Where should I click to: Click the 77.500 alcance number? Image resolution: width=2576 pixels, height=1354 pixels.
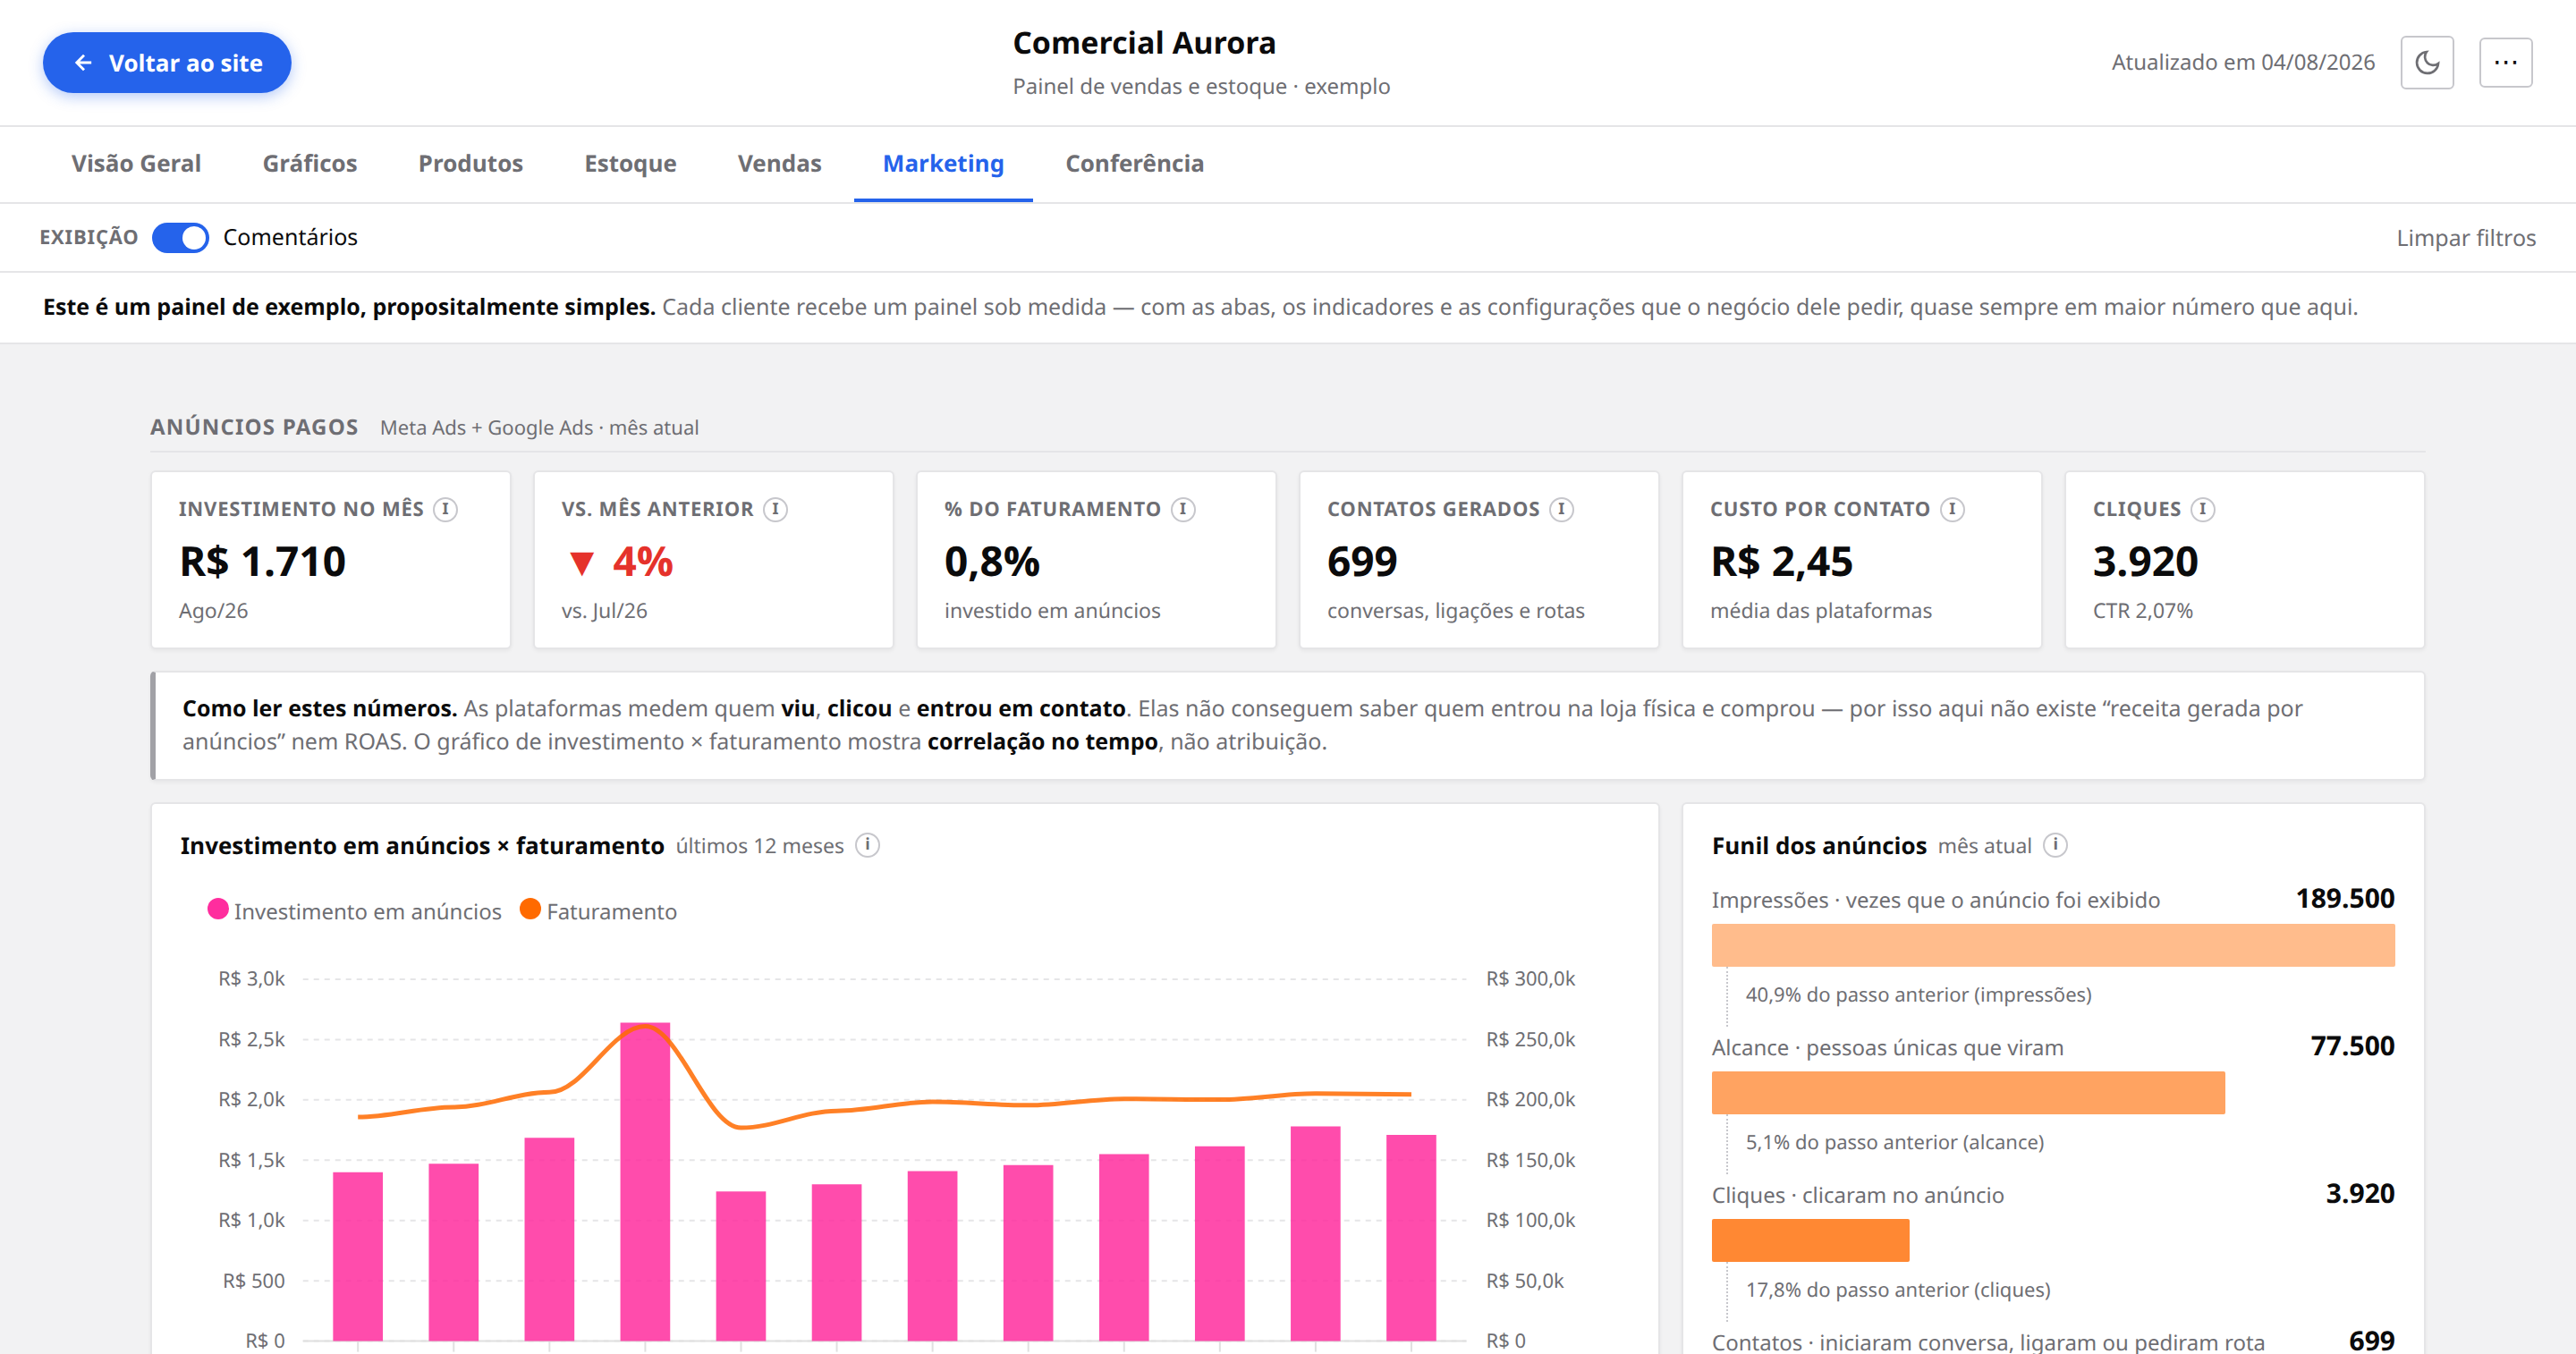2352,1046
